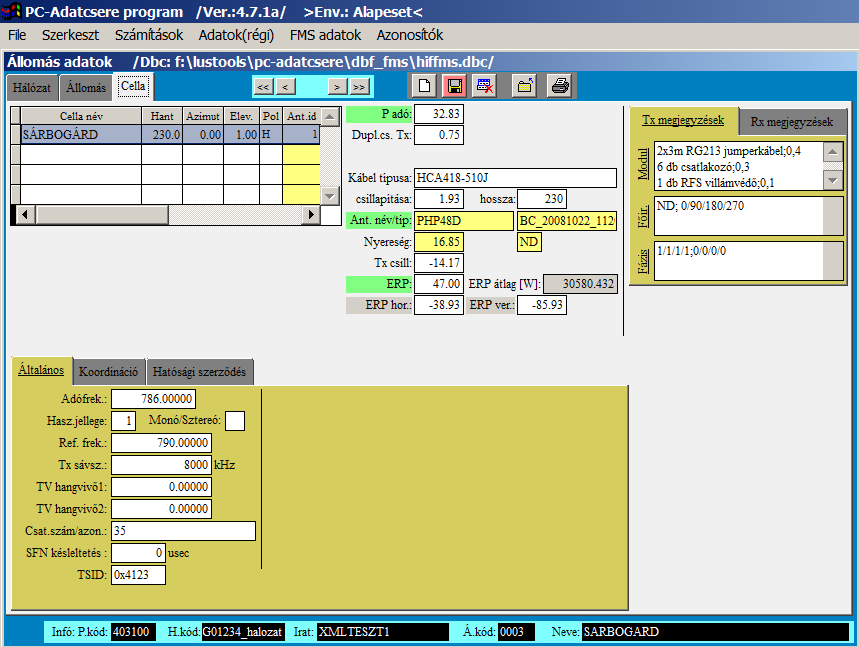The width and height of the screenshot is (859, 647).
Task: Click the Kábel tipusa field HCA418-510J
Action: [x=516, y=178]
